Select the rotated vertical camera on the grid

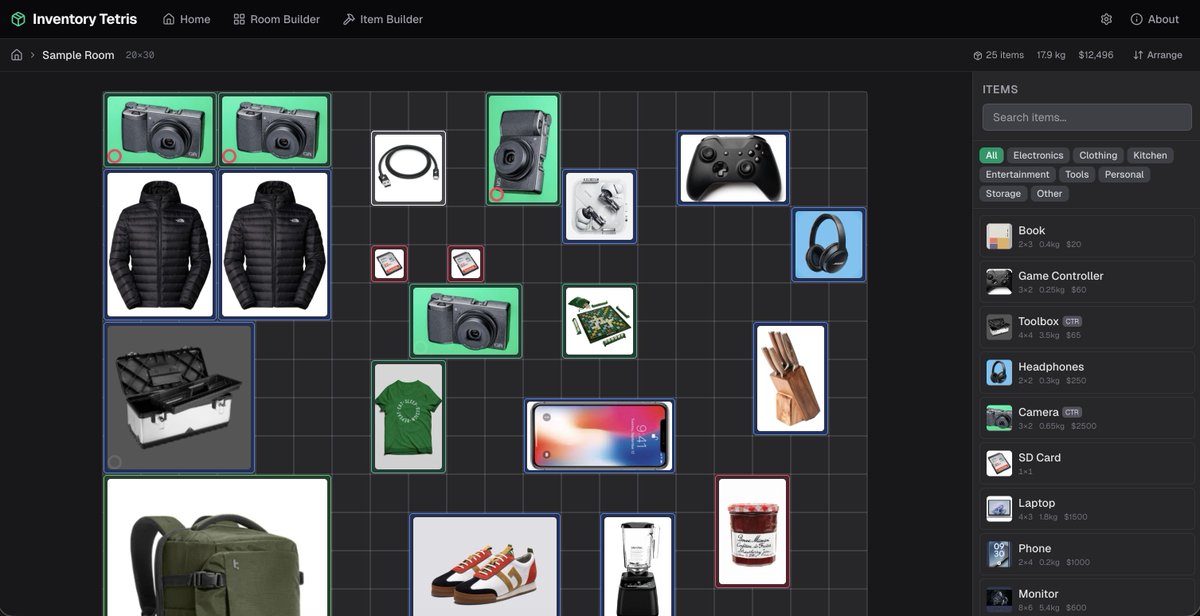[523, 149]
